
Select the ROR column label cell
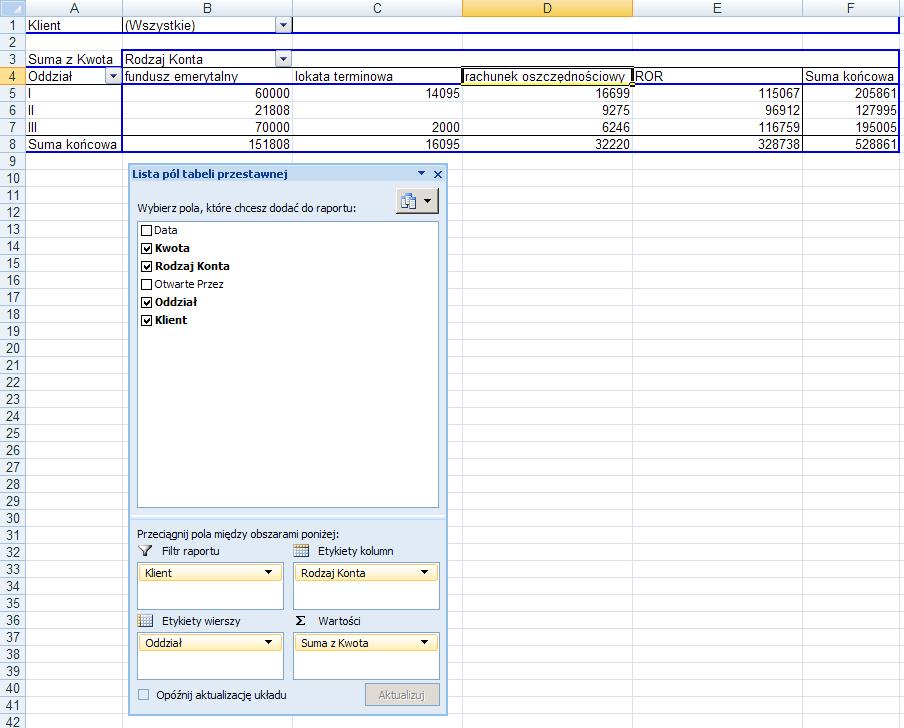click(x=717, y=76)
